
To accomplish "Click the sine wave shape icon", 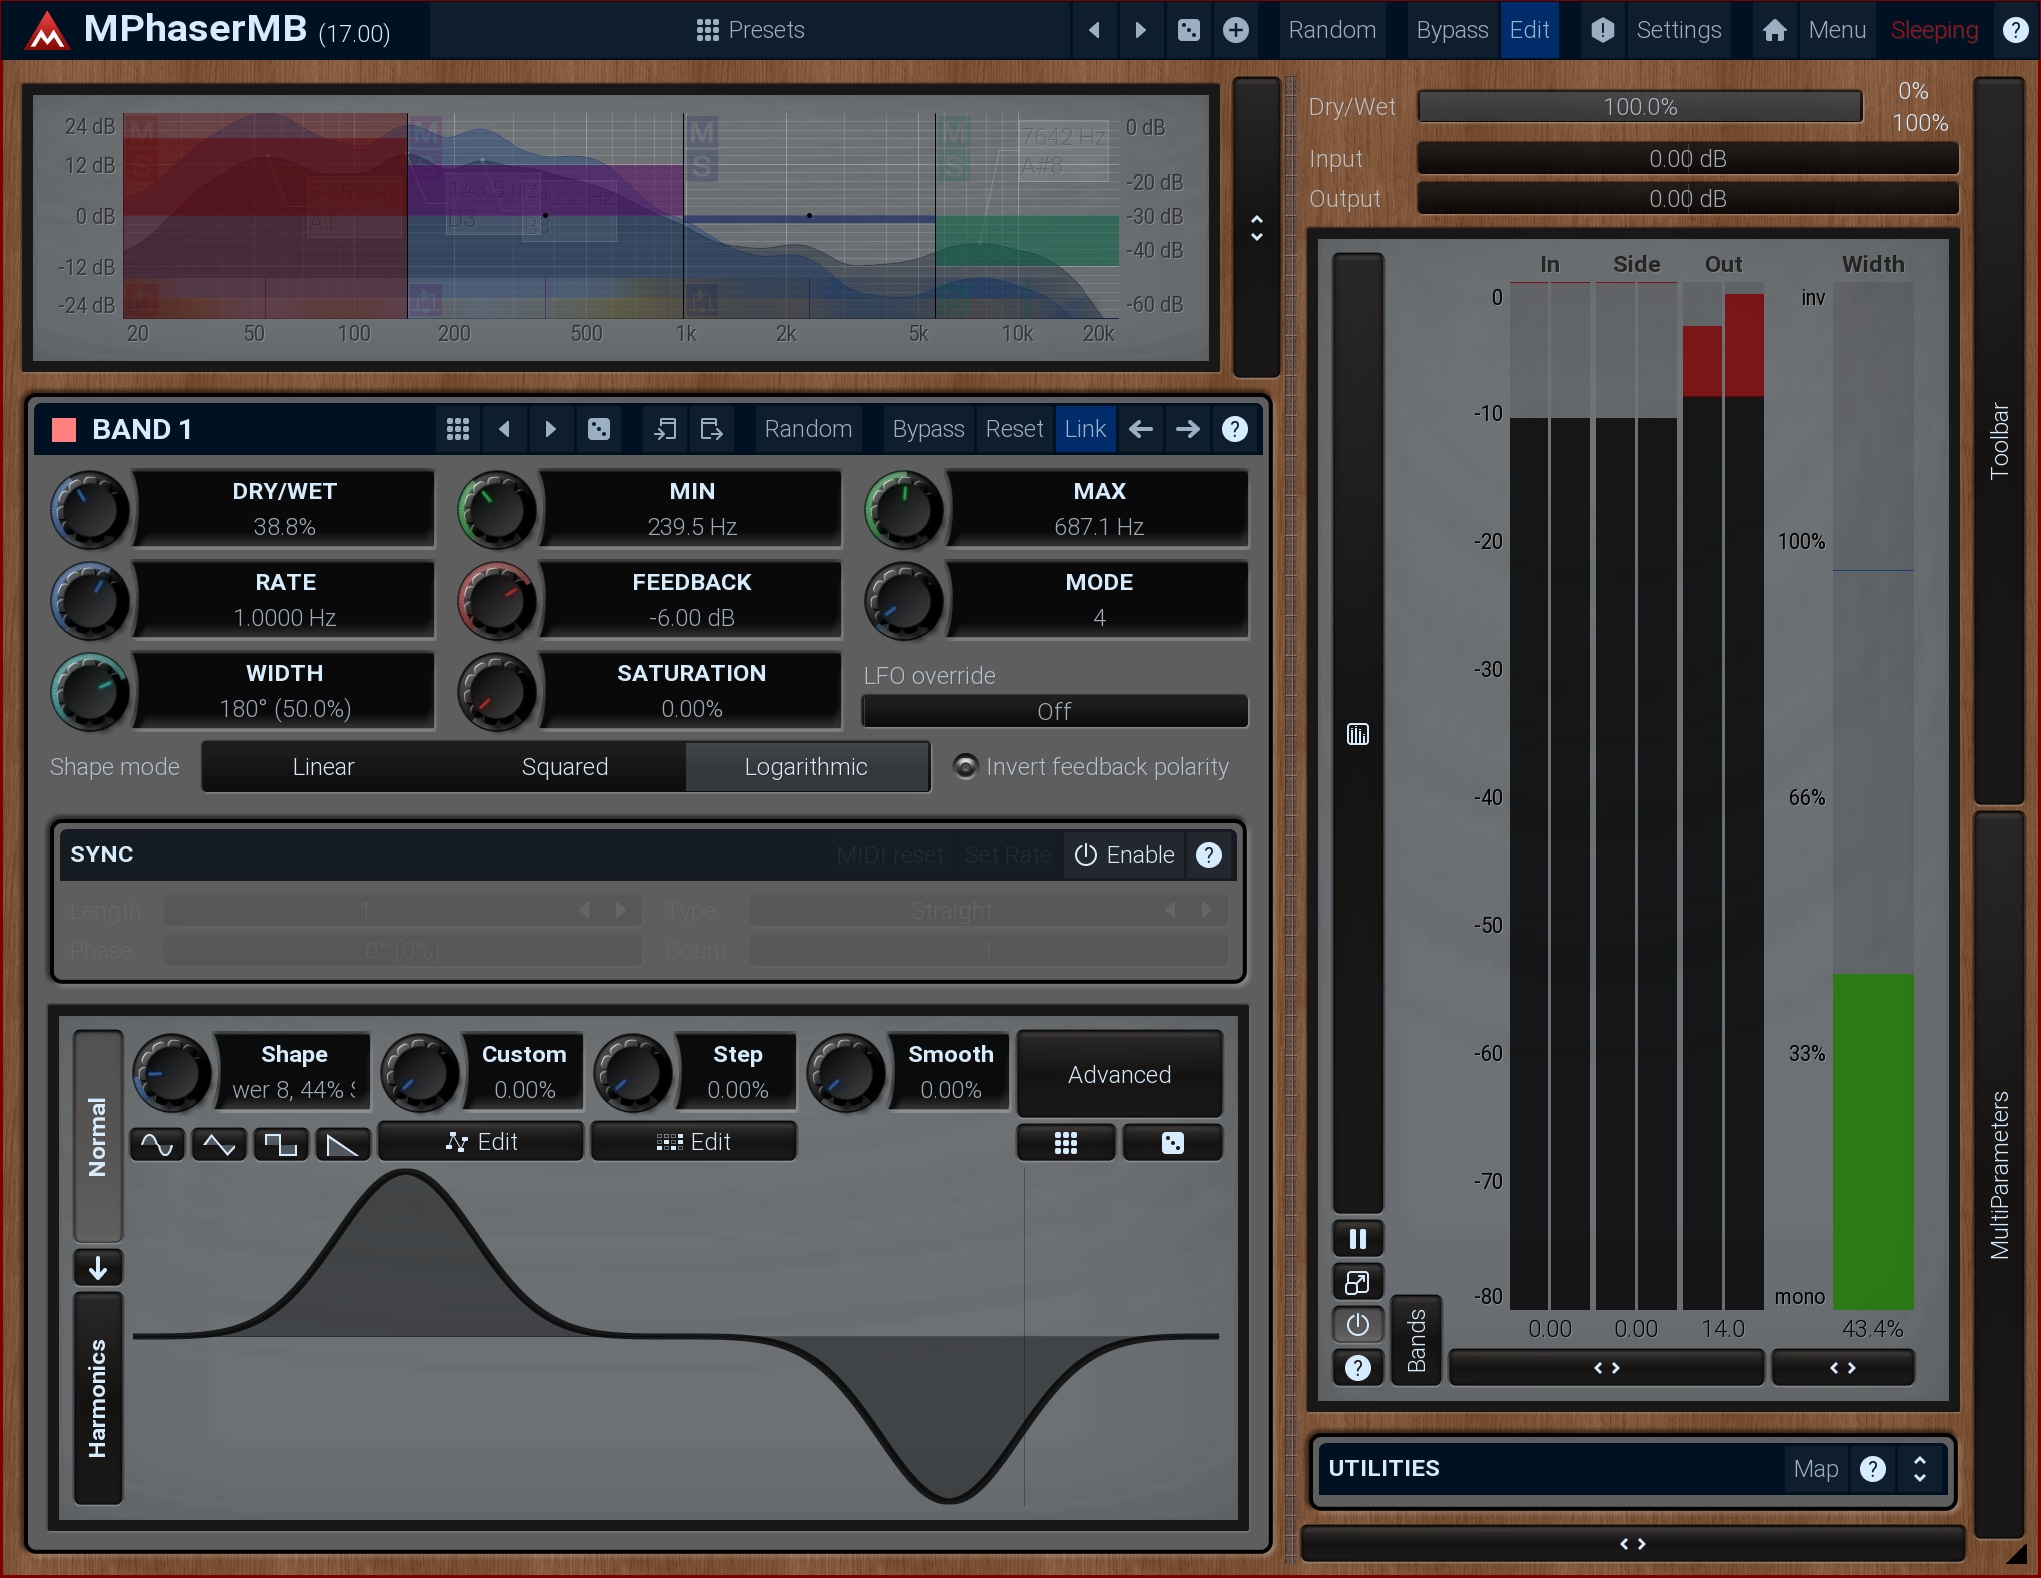I will click(157, 1143).
